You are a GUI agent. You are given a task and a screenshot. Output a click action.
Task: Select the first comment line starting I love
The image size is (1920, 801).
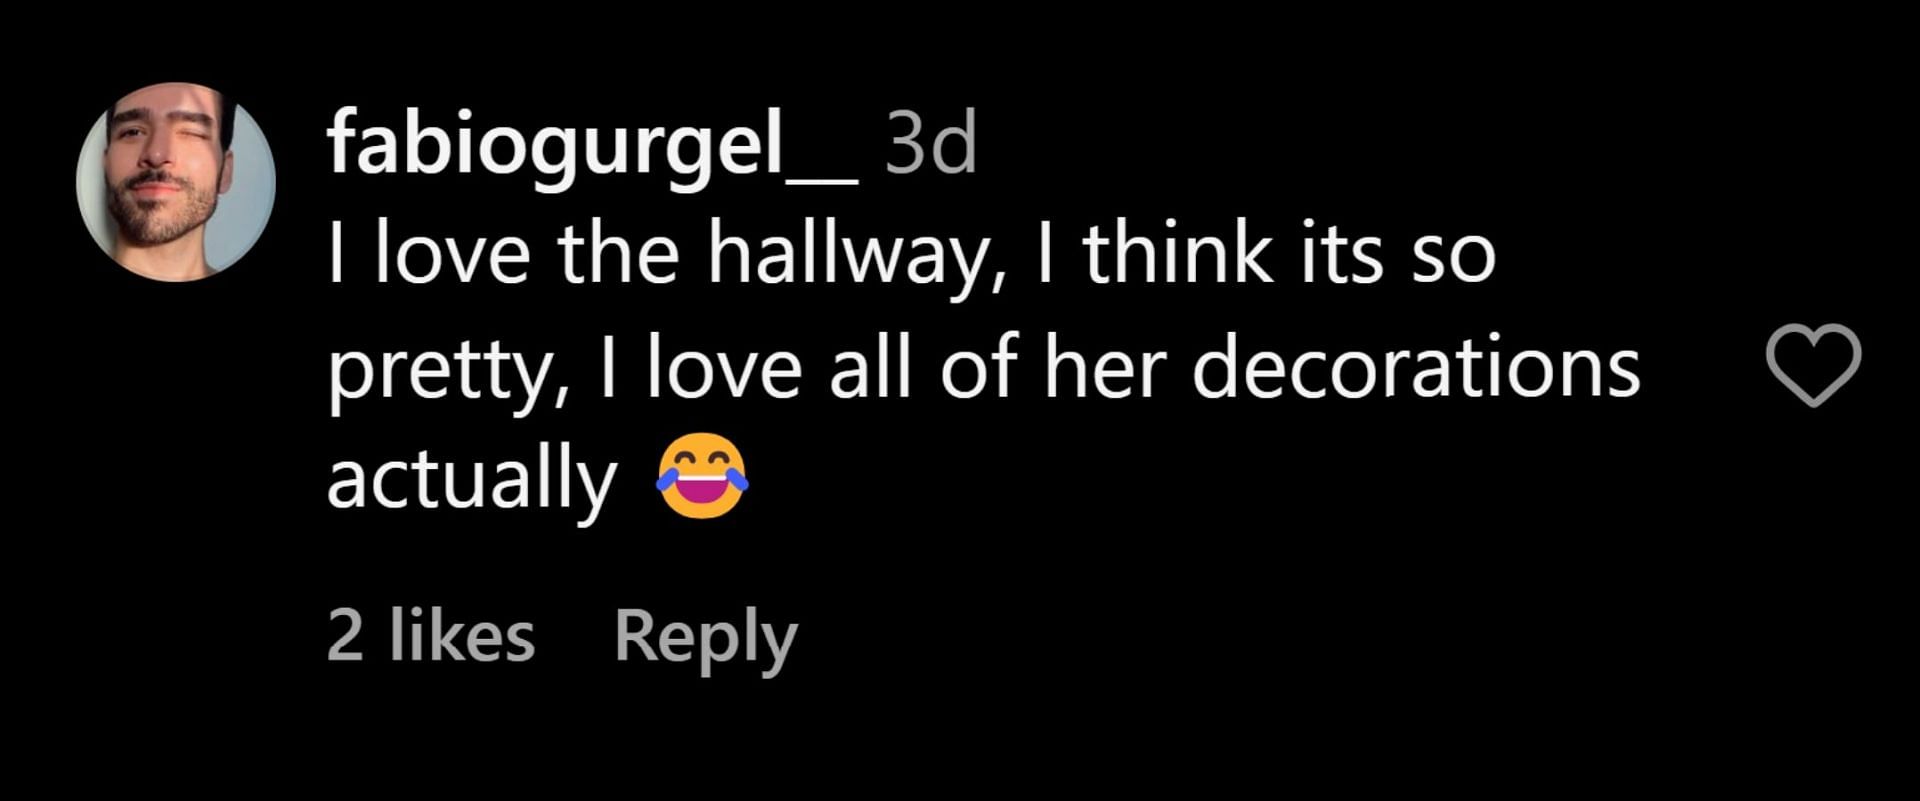[x=911, y=255]
